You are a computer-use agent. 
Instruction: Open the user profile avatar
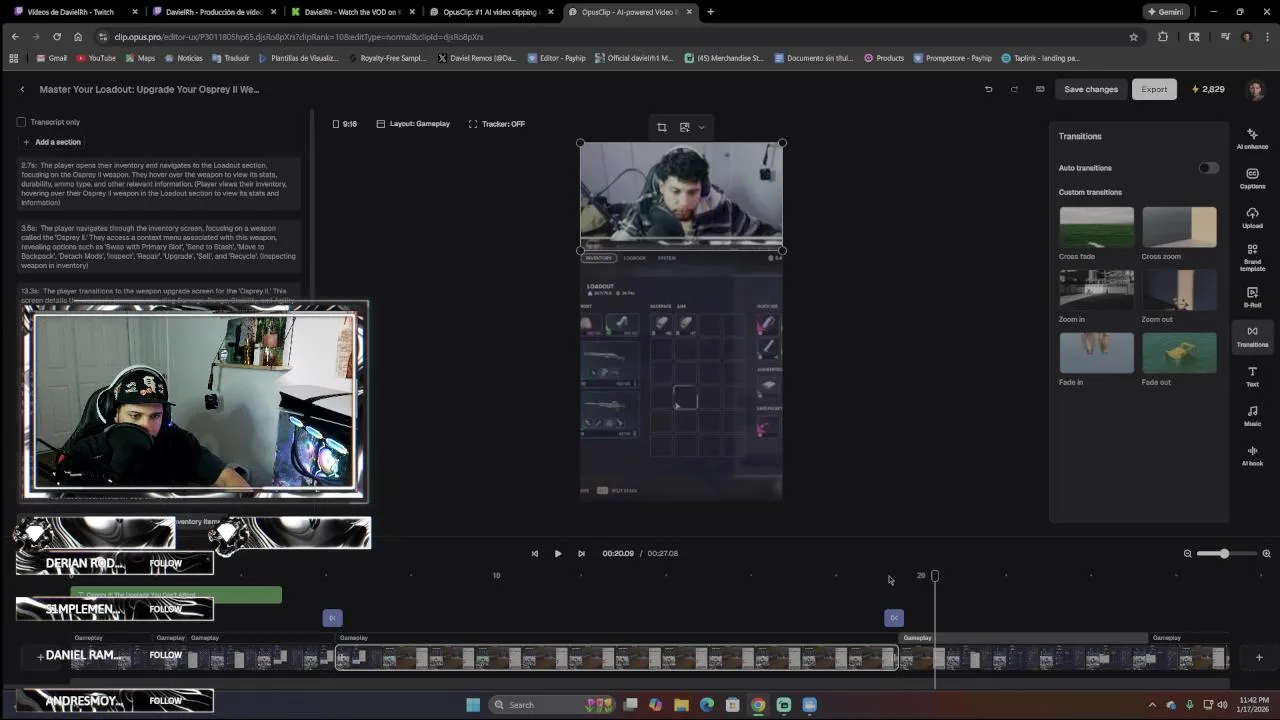(x=1256, y=89)
